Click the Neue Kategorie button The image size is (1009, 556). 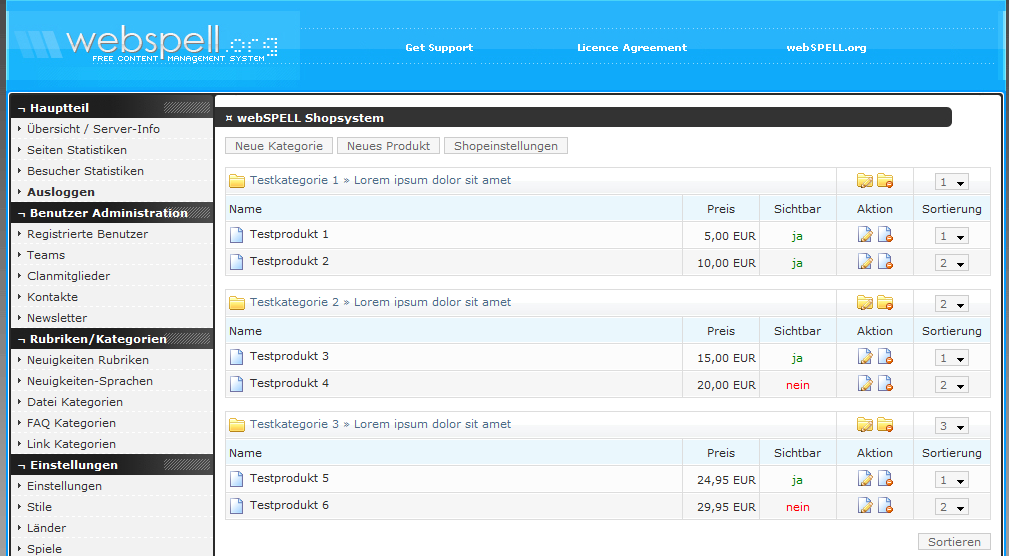pyautogui.click(x=279, y=146)
